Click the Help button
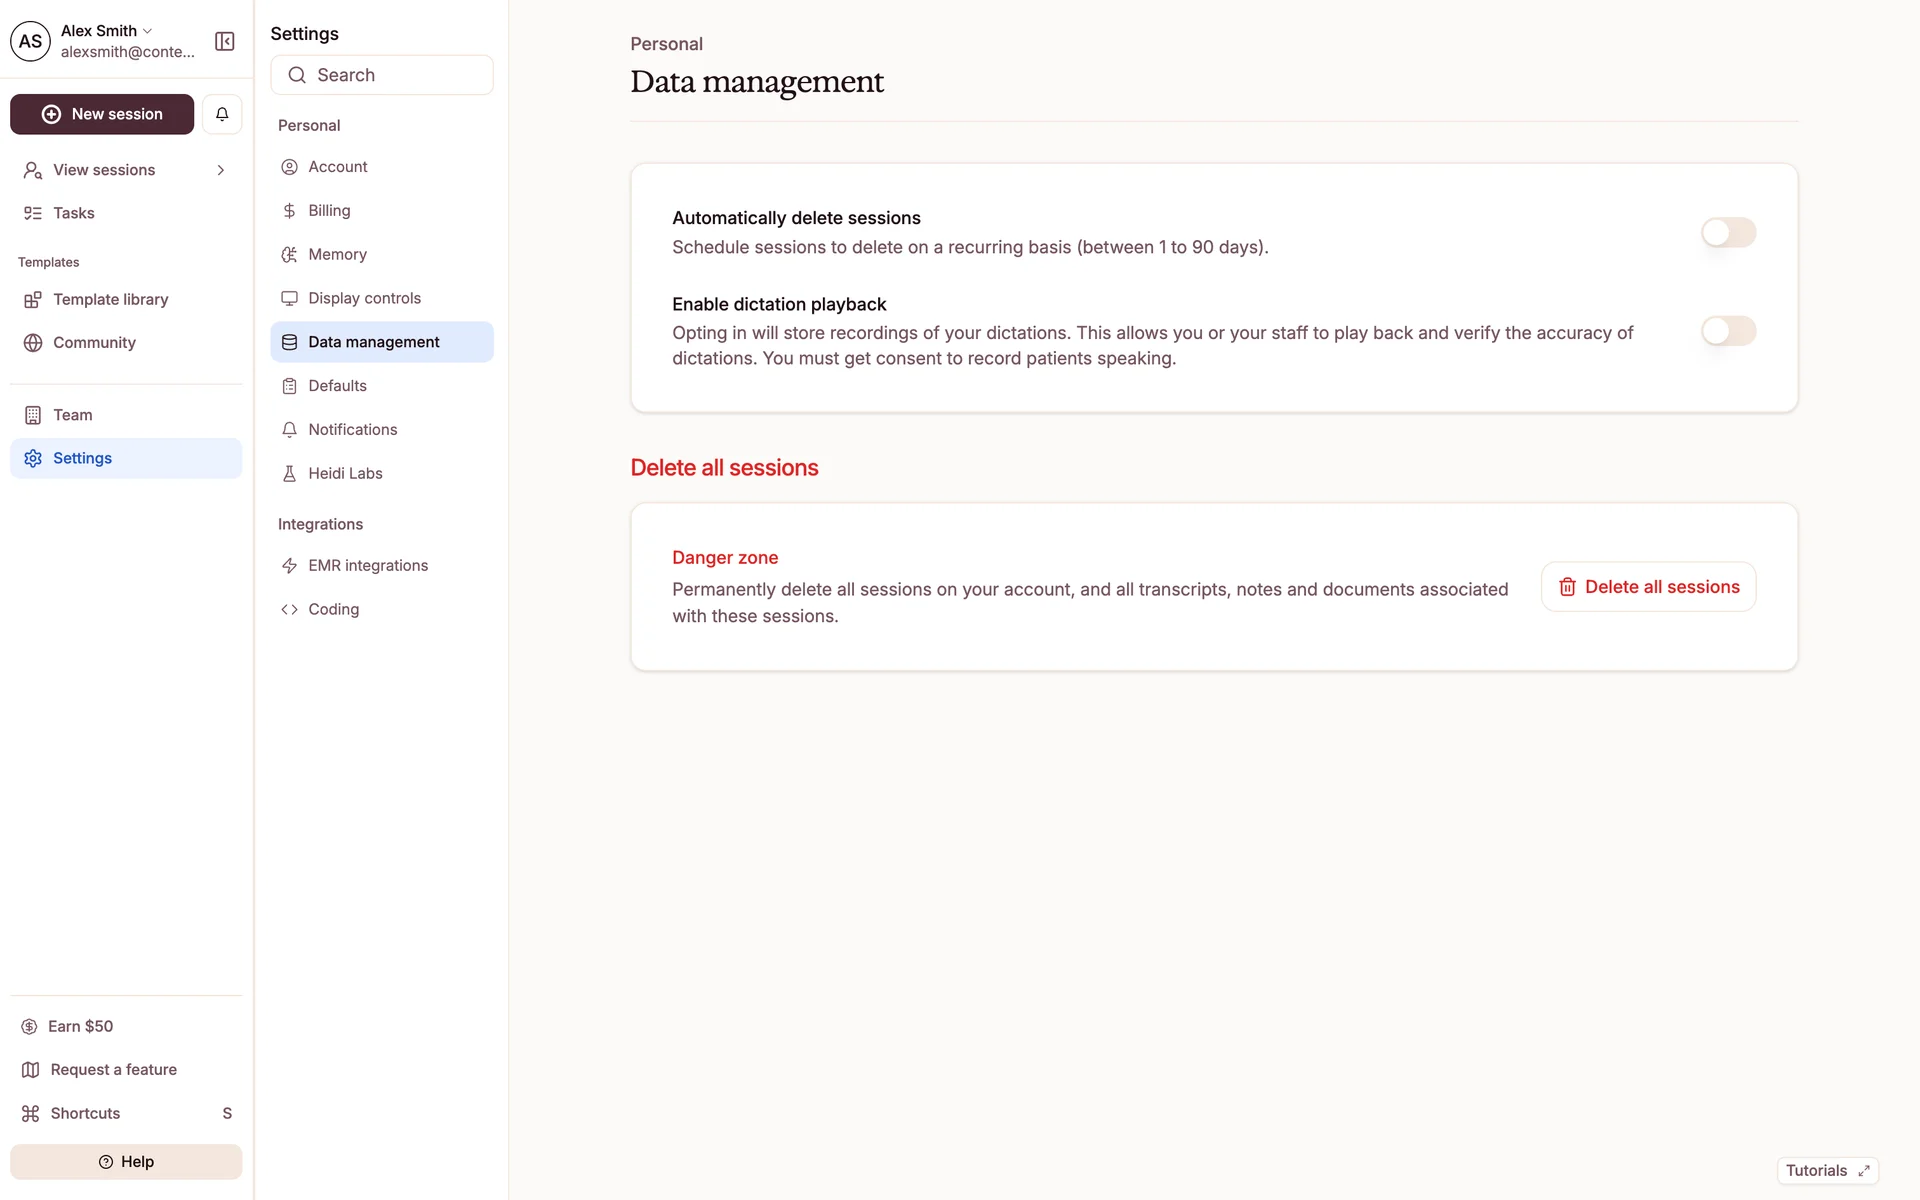1920x1200 pixels. [126, 1161]
